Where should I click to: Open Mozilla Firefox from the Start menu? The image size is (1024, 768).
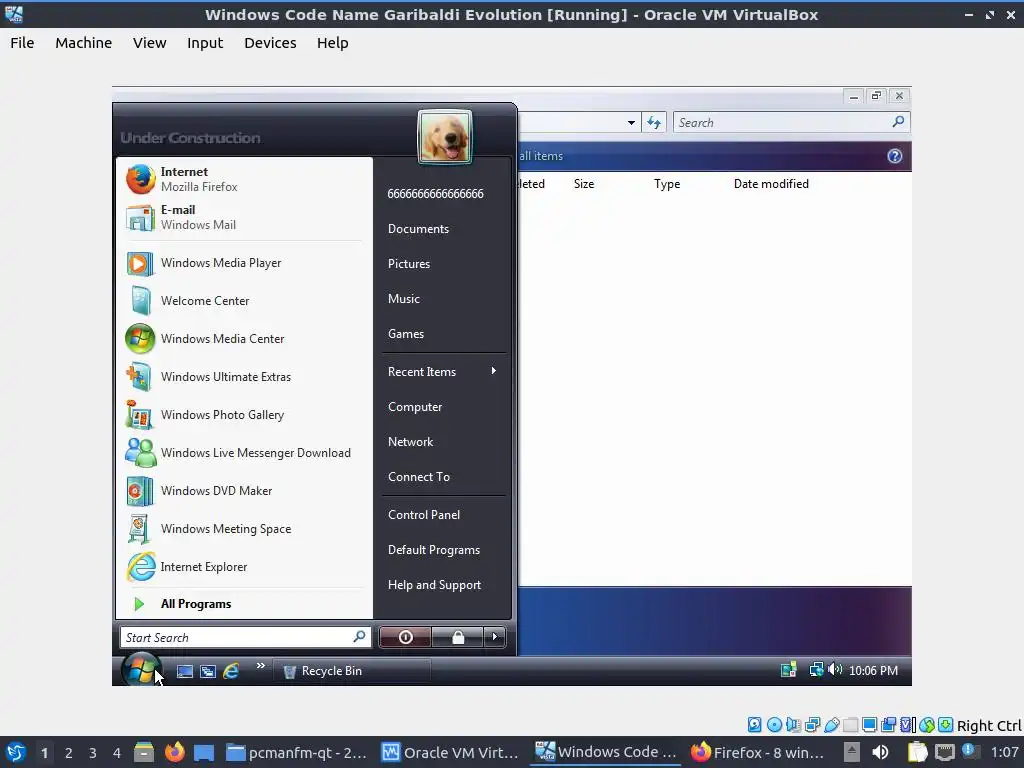pos(242,179)
